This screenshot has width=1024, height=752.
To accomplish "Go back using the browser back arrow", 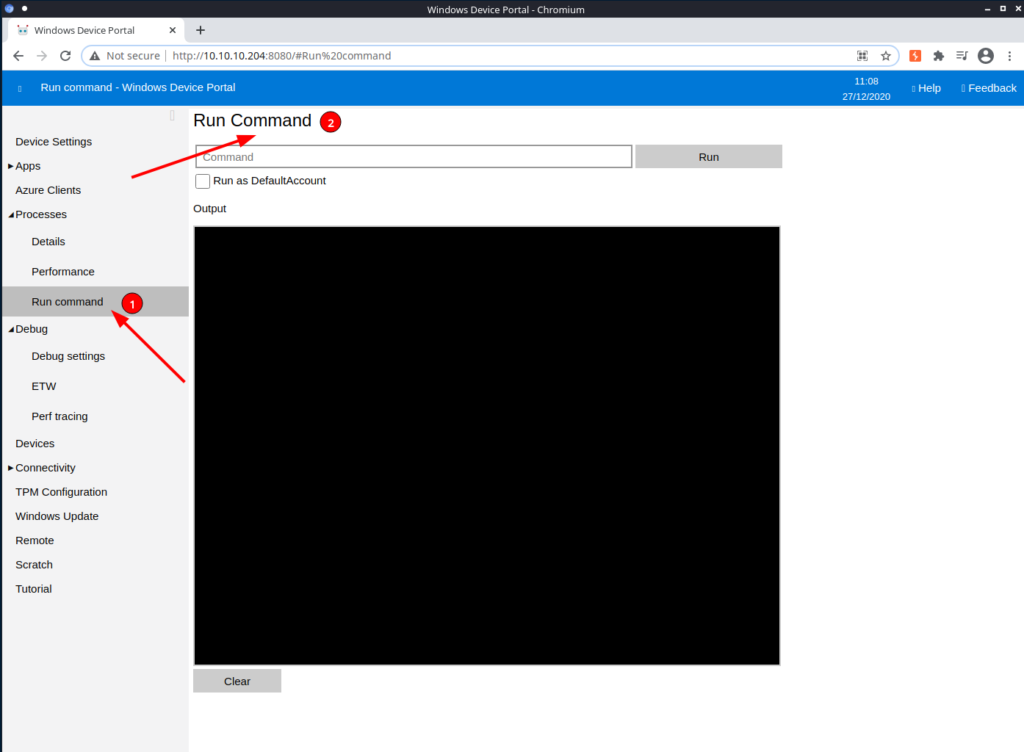I will (x=18, y=56).
